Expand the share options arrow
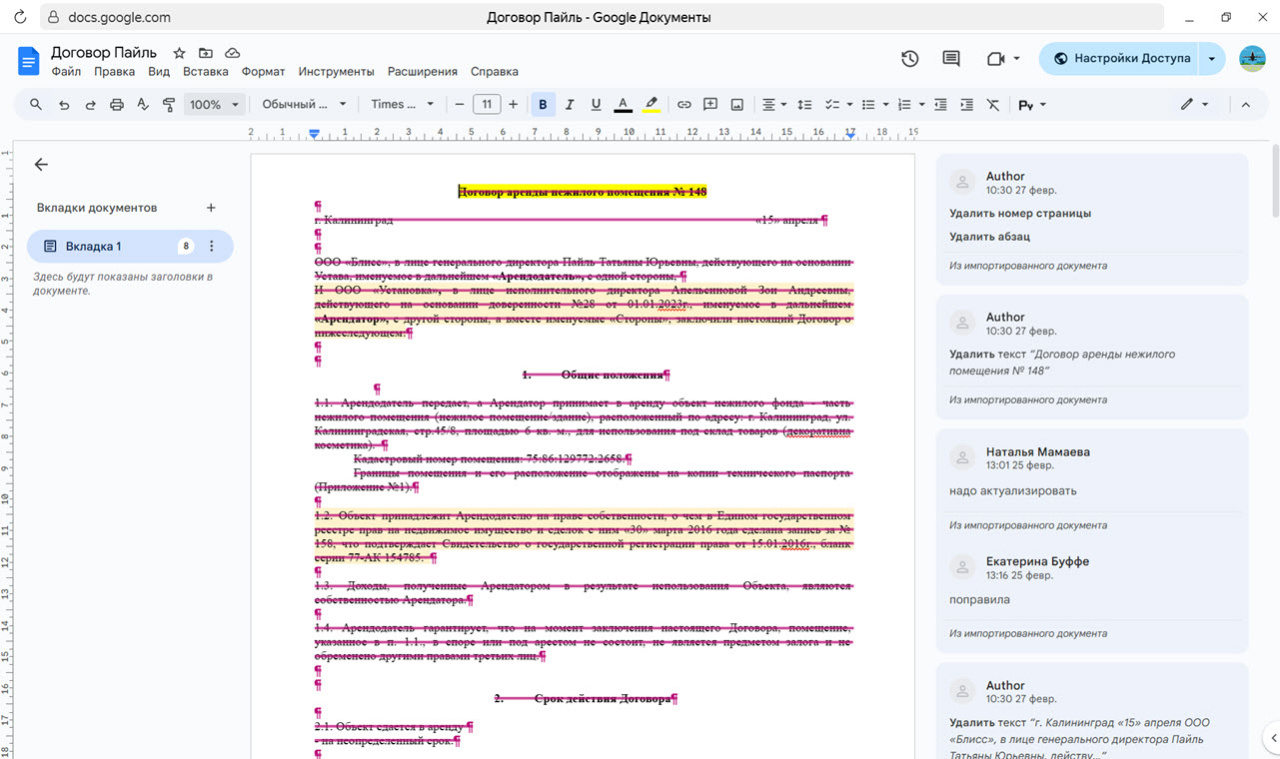 [1212, 59]
